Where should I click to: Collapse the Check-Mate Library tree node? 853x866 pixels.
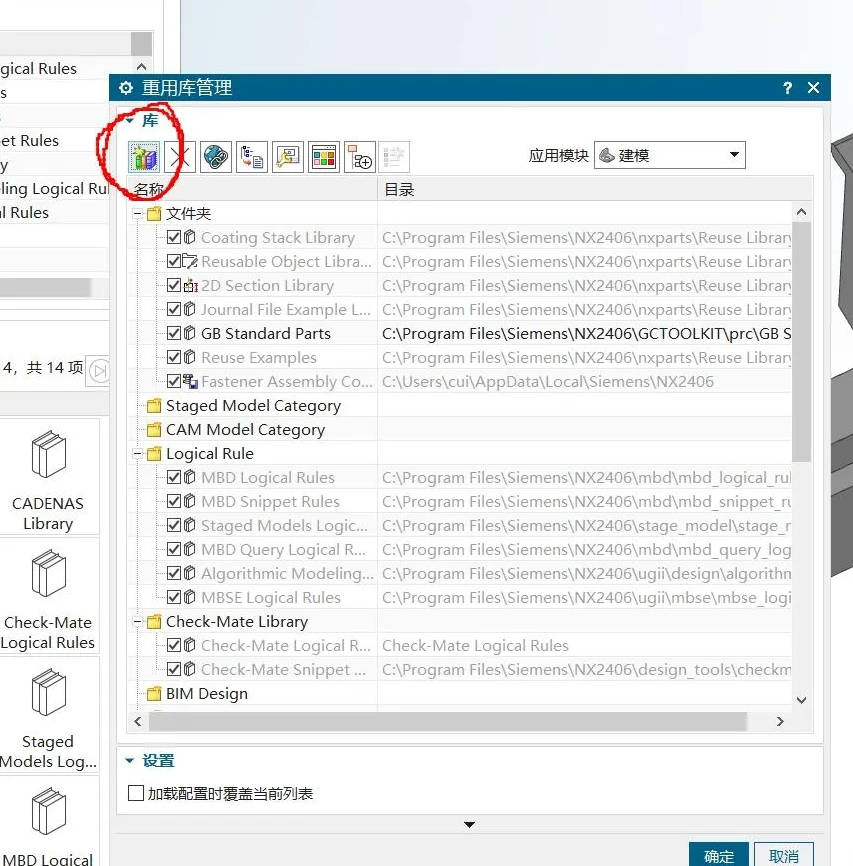pyautogui.click(x=138, y=622)
